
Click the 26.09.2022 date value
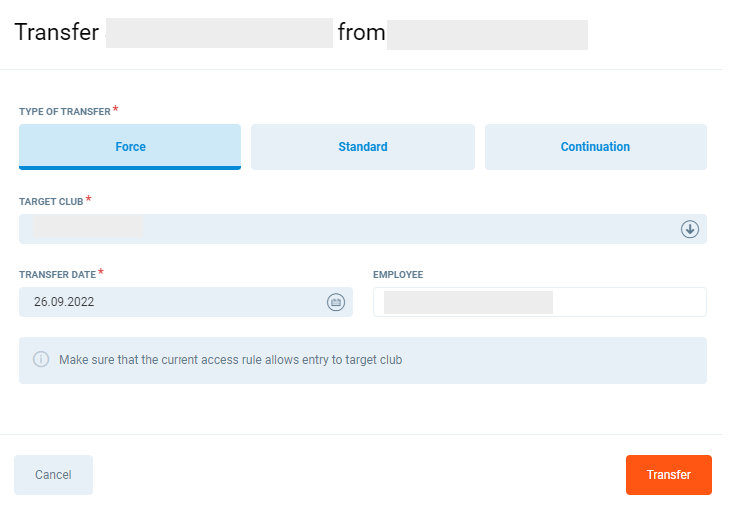click(x=64, y=302)
